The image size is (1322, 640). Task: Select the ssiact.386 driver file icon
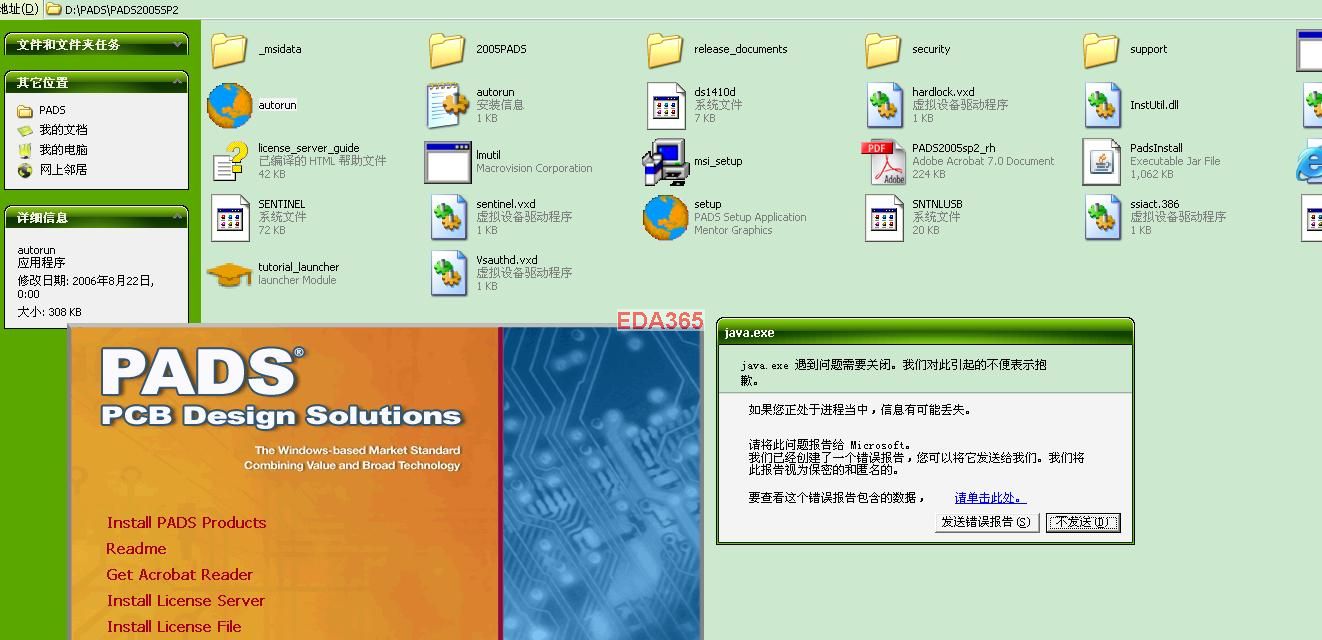[1102, 217]
